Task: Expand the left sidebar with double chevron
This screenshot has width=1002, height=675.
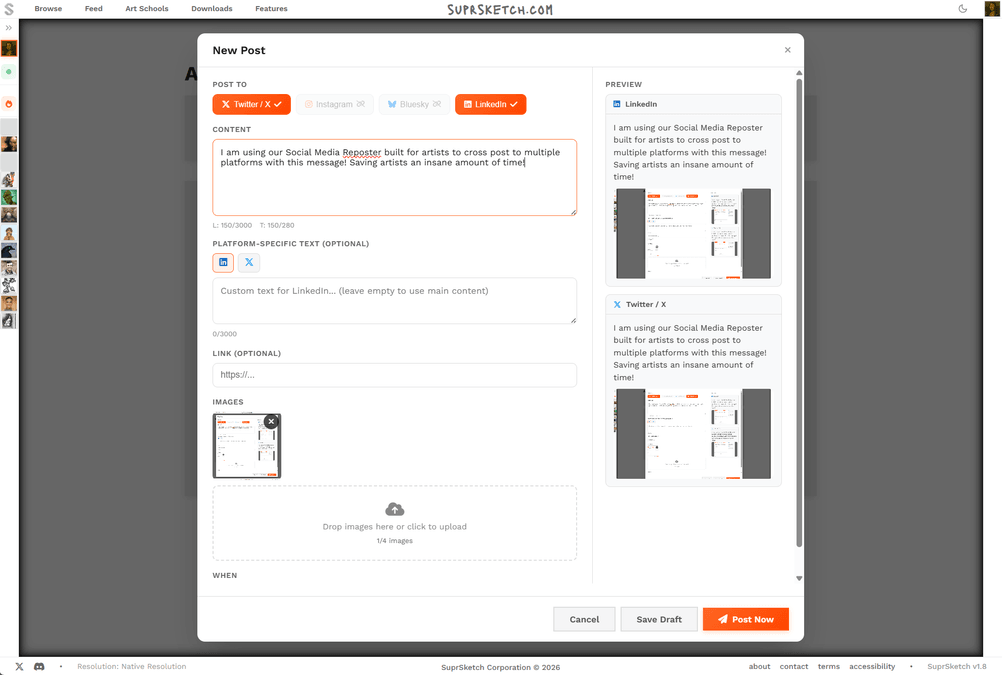Action: [9, 28]
